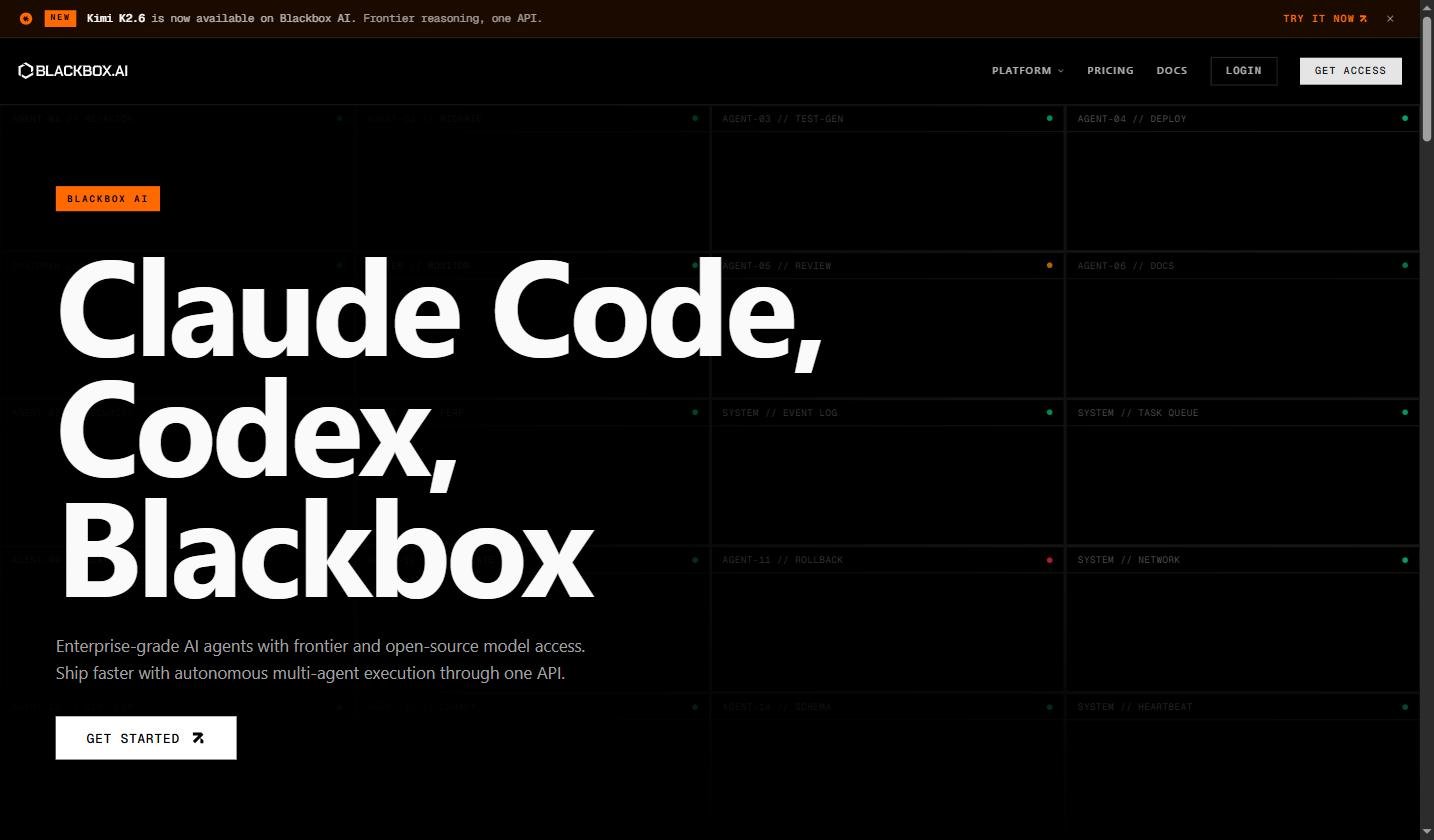Click the 'Claude Code, Codex, Blackbox' headline
The height and width of the screenshot is (840, 1434).
point(440,428)
